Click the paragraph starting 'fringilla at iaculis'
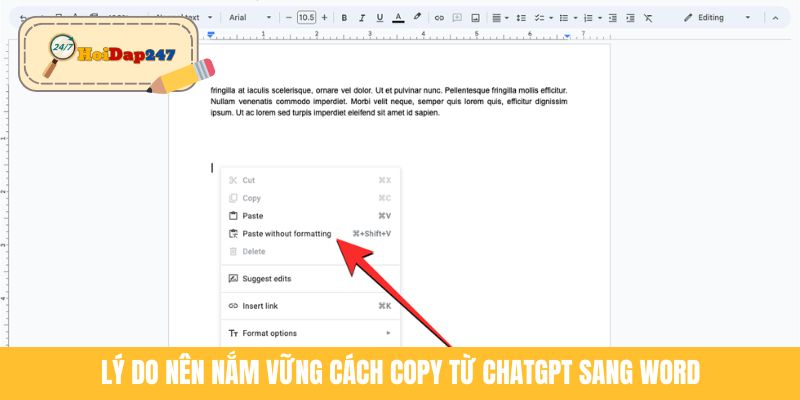 tap(389, 102)
